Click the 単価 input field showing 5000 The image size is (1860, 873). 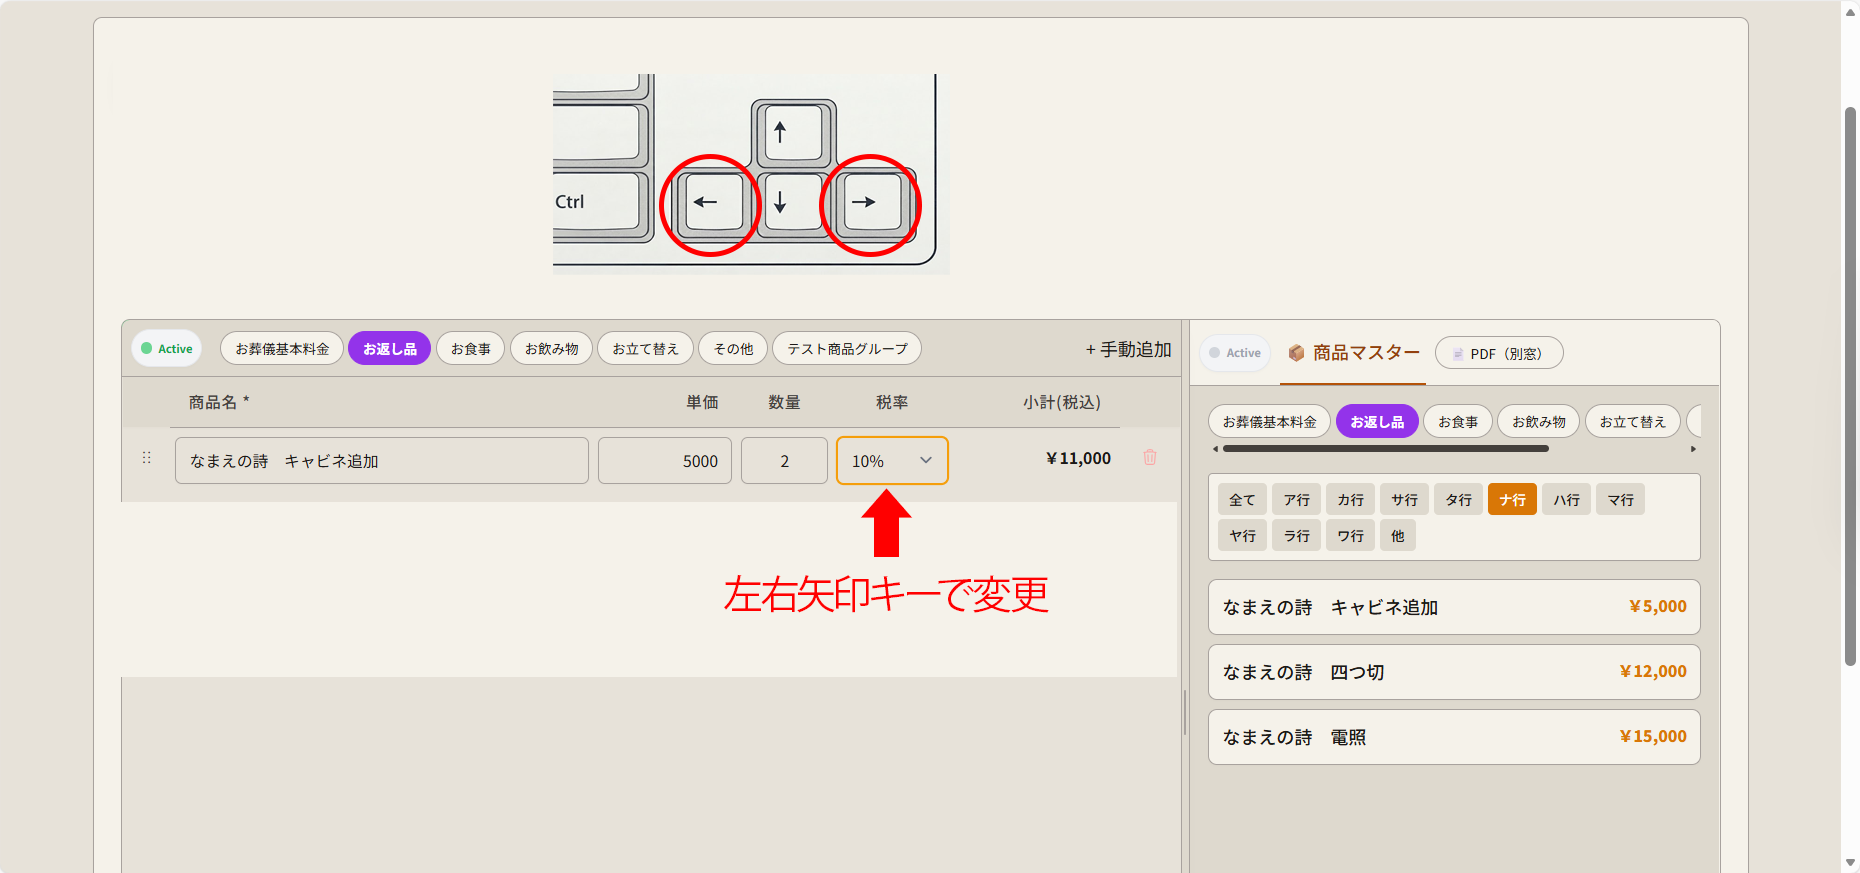(x=665, y=461)
